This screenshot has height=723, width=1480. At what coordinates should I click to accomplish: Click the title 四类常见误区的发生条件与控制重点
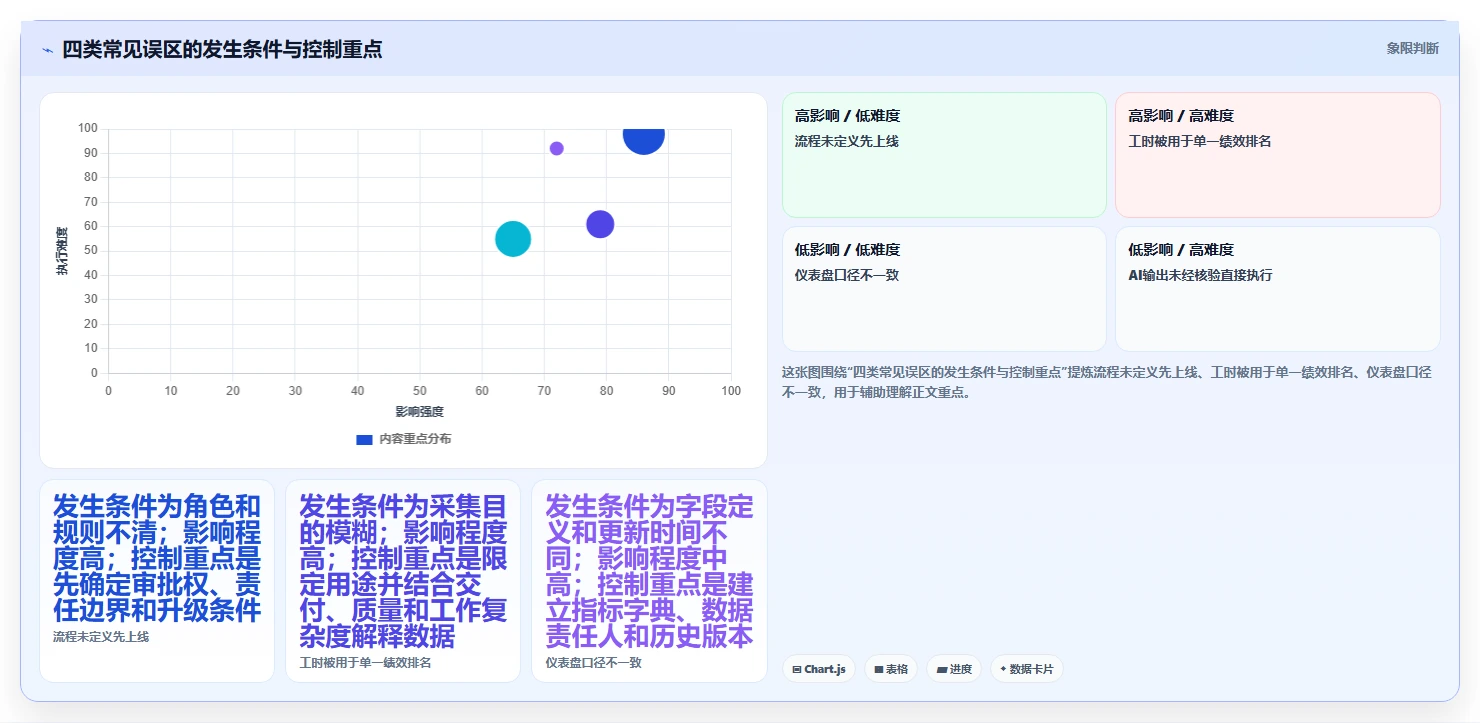(222, 49)
